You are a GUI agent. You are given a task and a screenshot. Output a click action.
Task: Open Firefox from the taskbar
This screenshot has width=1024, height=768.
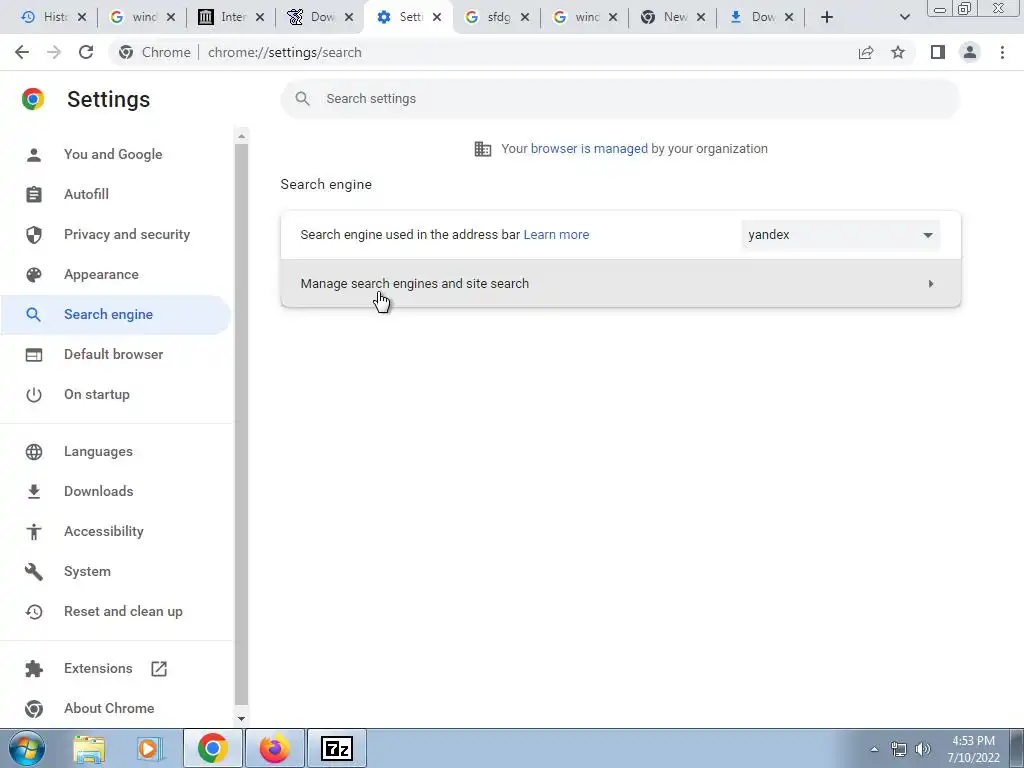pos(275,748)
